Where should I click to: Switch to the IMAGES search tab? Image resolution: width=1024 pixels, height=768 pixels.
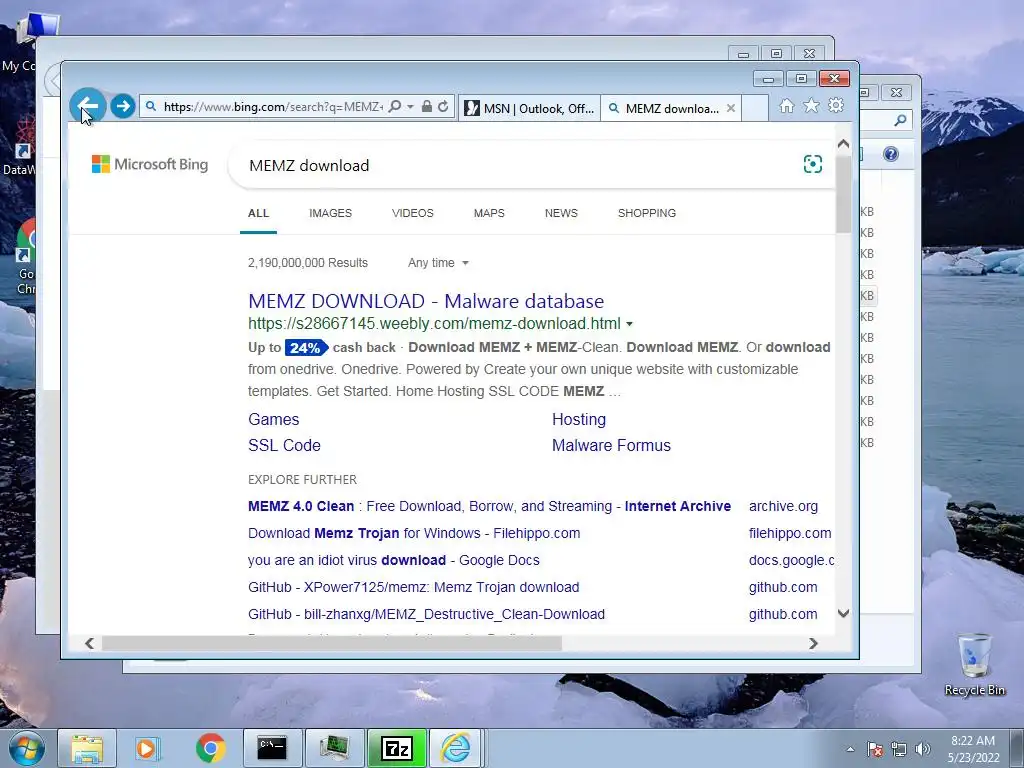click(330, 213)
